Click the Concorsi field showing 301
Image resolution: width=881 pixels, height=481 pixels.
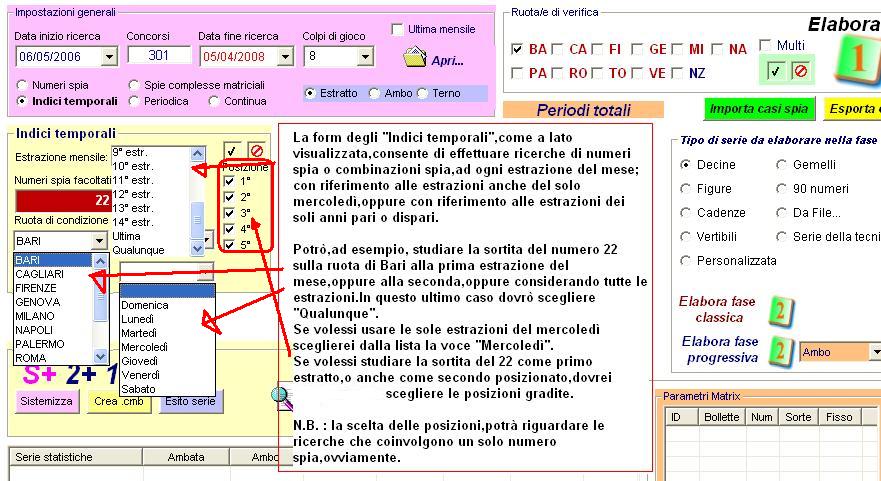159,55
